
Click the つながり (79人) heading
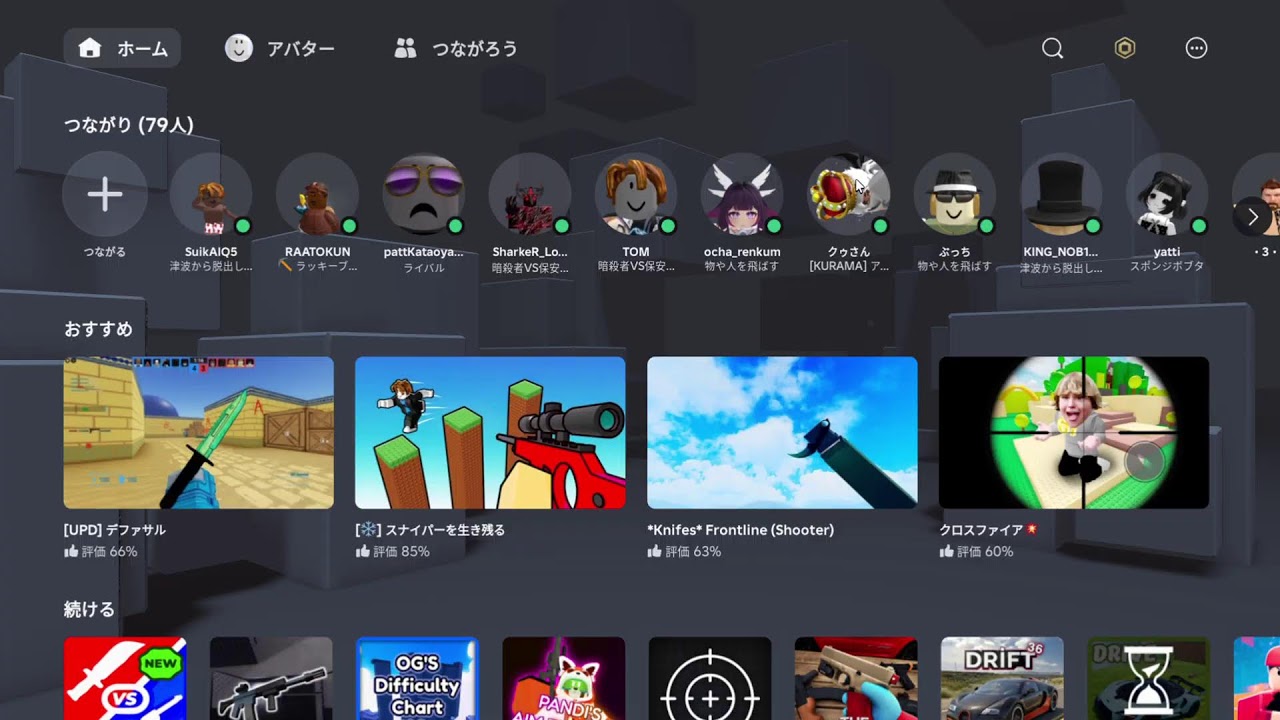pyautogui.click(x=129, y=125)
